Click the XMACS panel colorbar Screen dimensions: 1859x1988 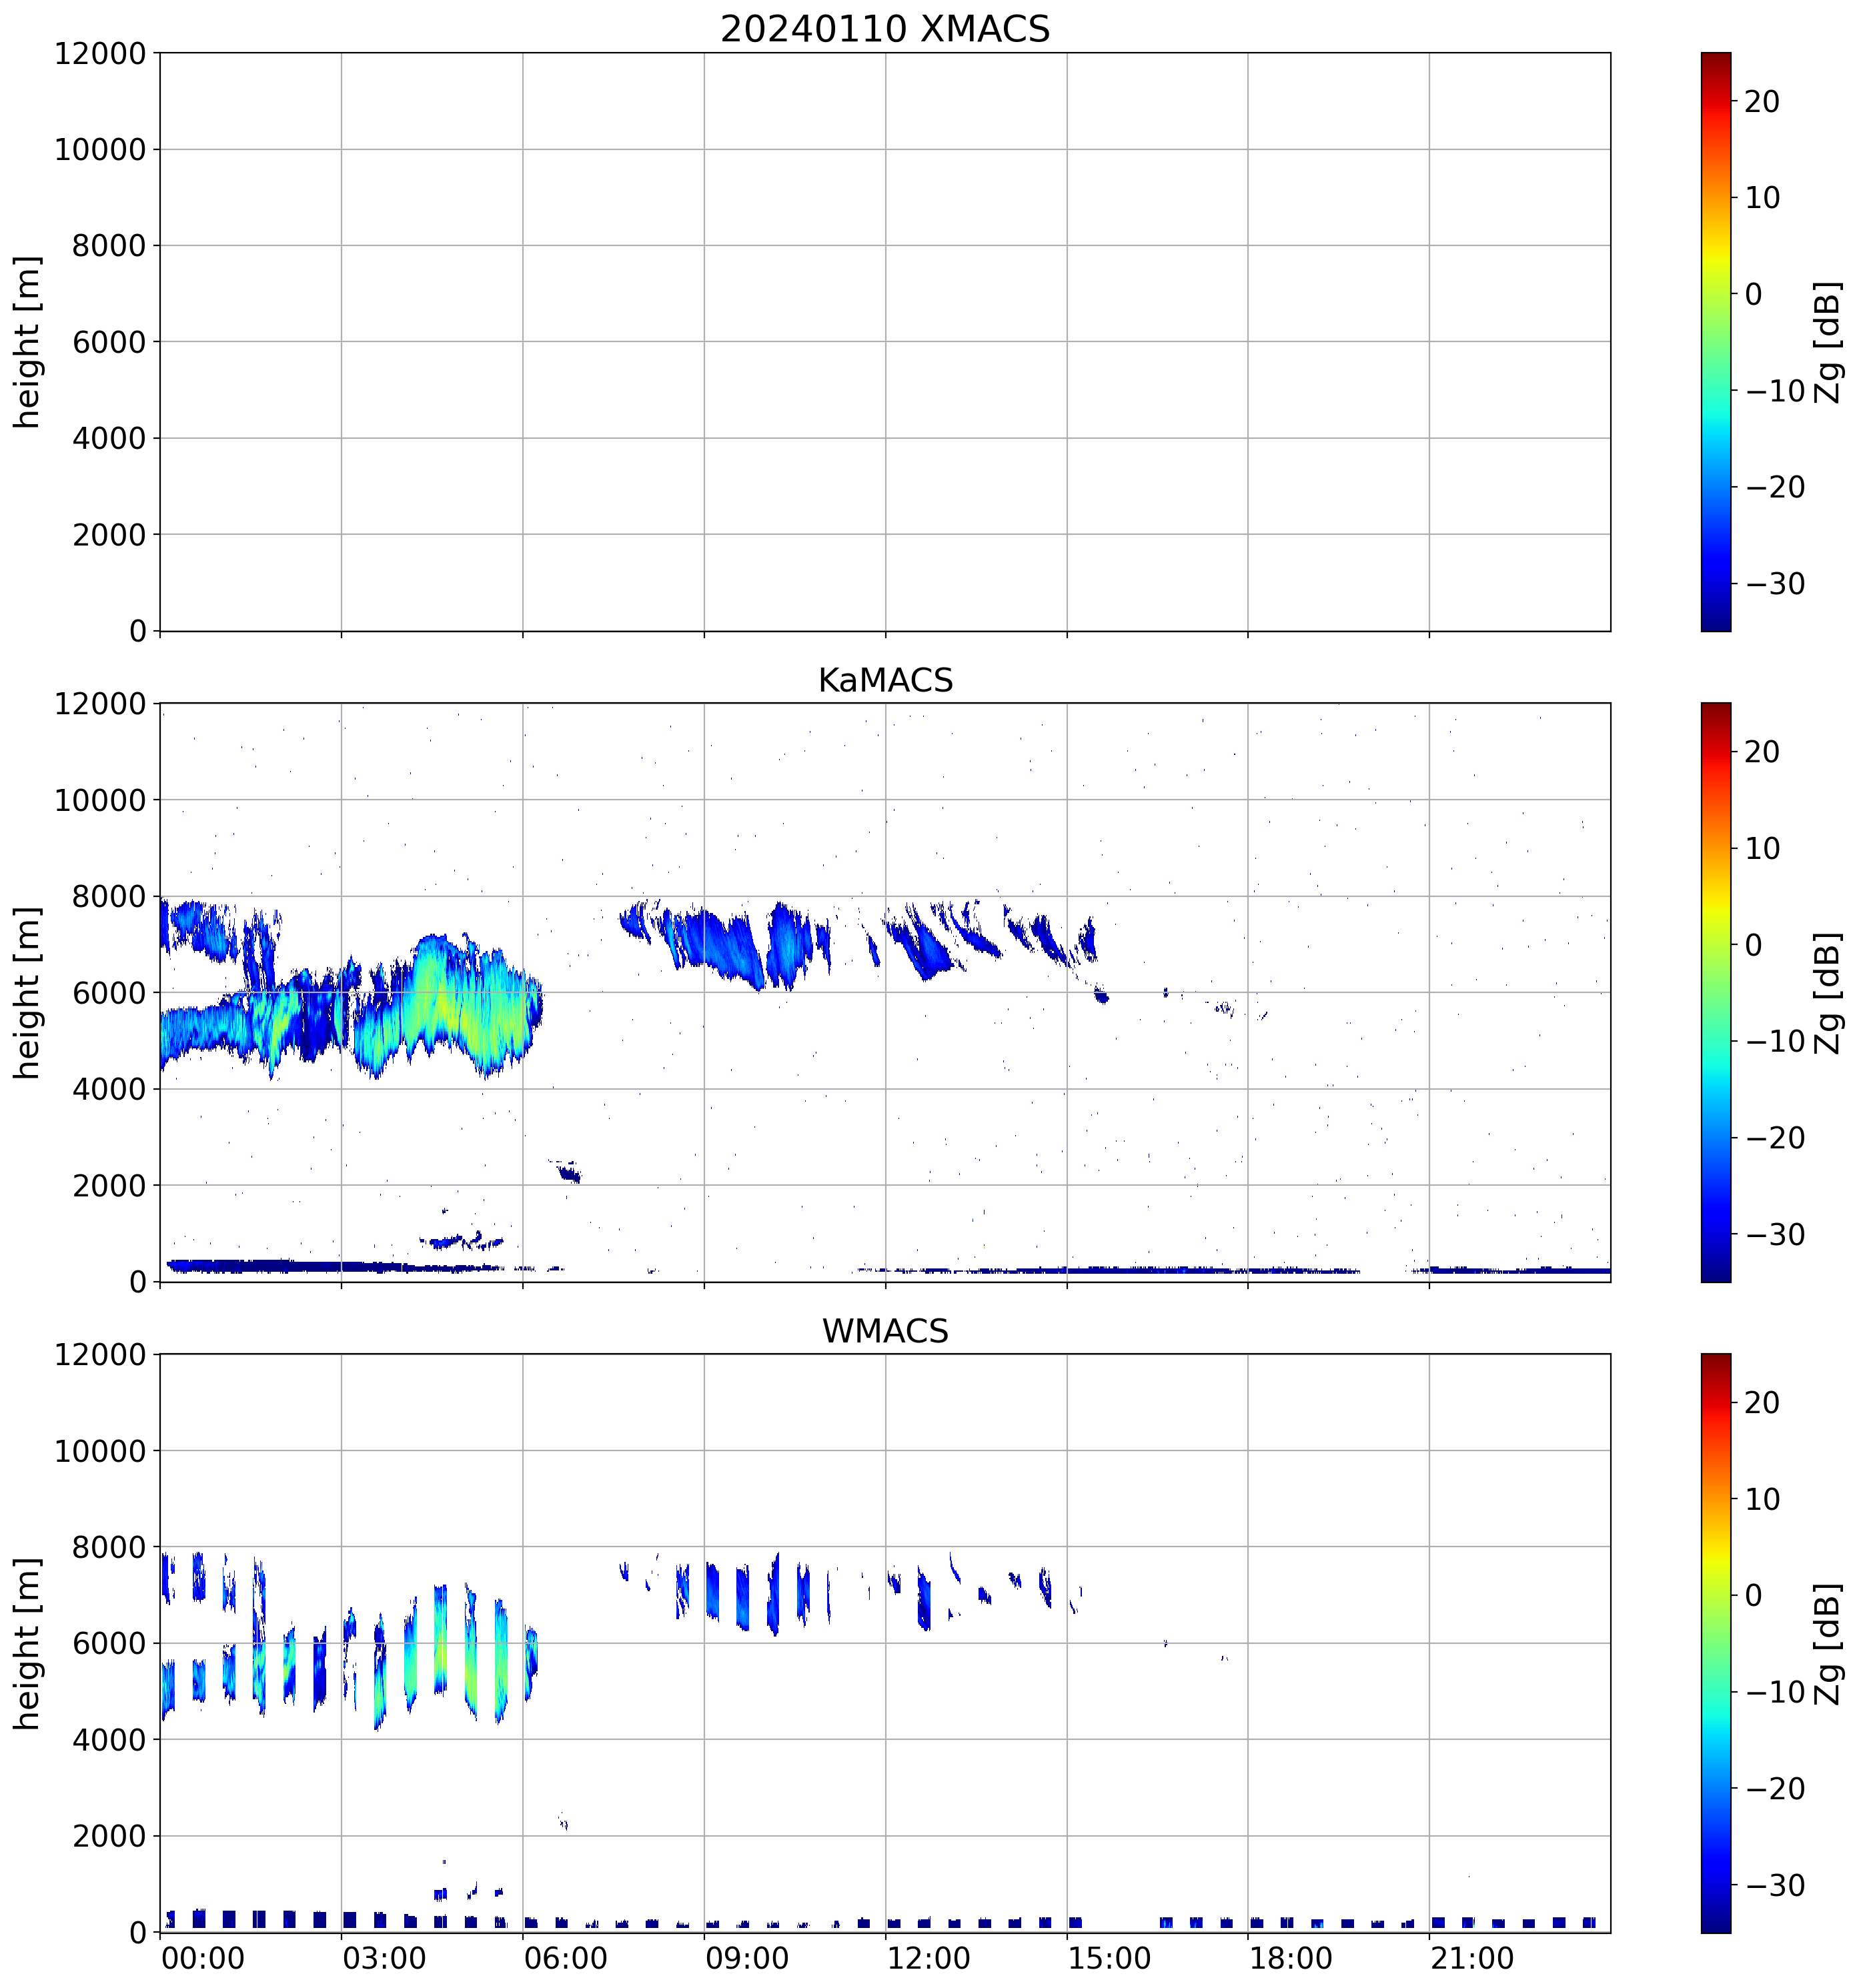[x=1715, y=341]
